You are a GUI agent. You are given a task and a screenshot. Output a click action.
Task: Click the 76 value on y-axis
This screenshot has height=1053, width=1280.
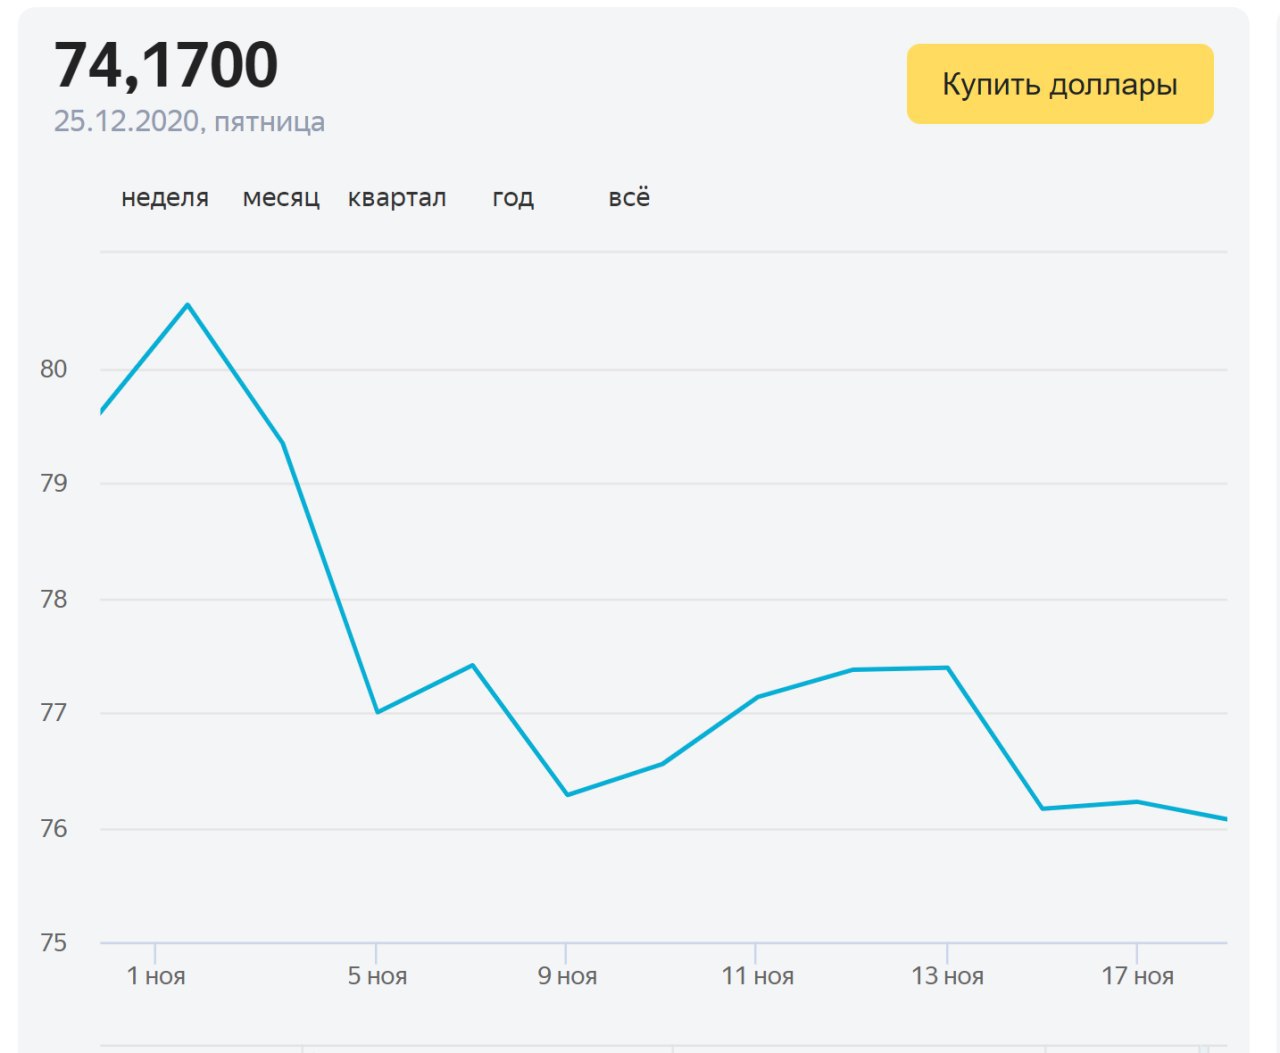click(54, 829)
